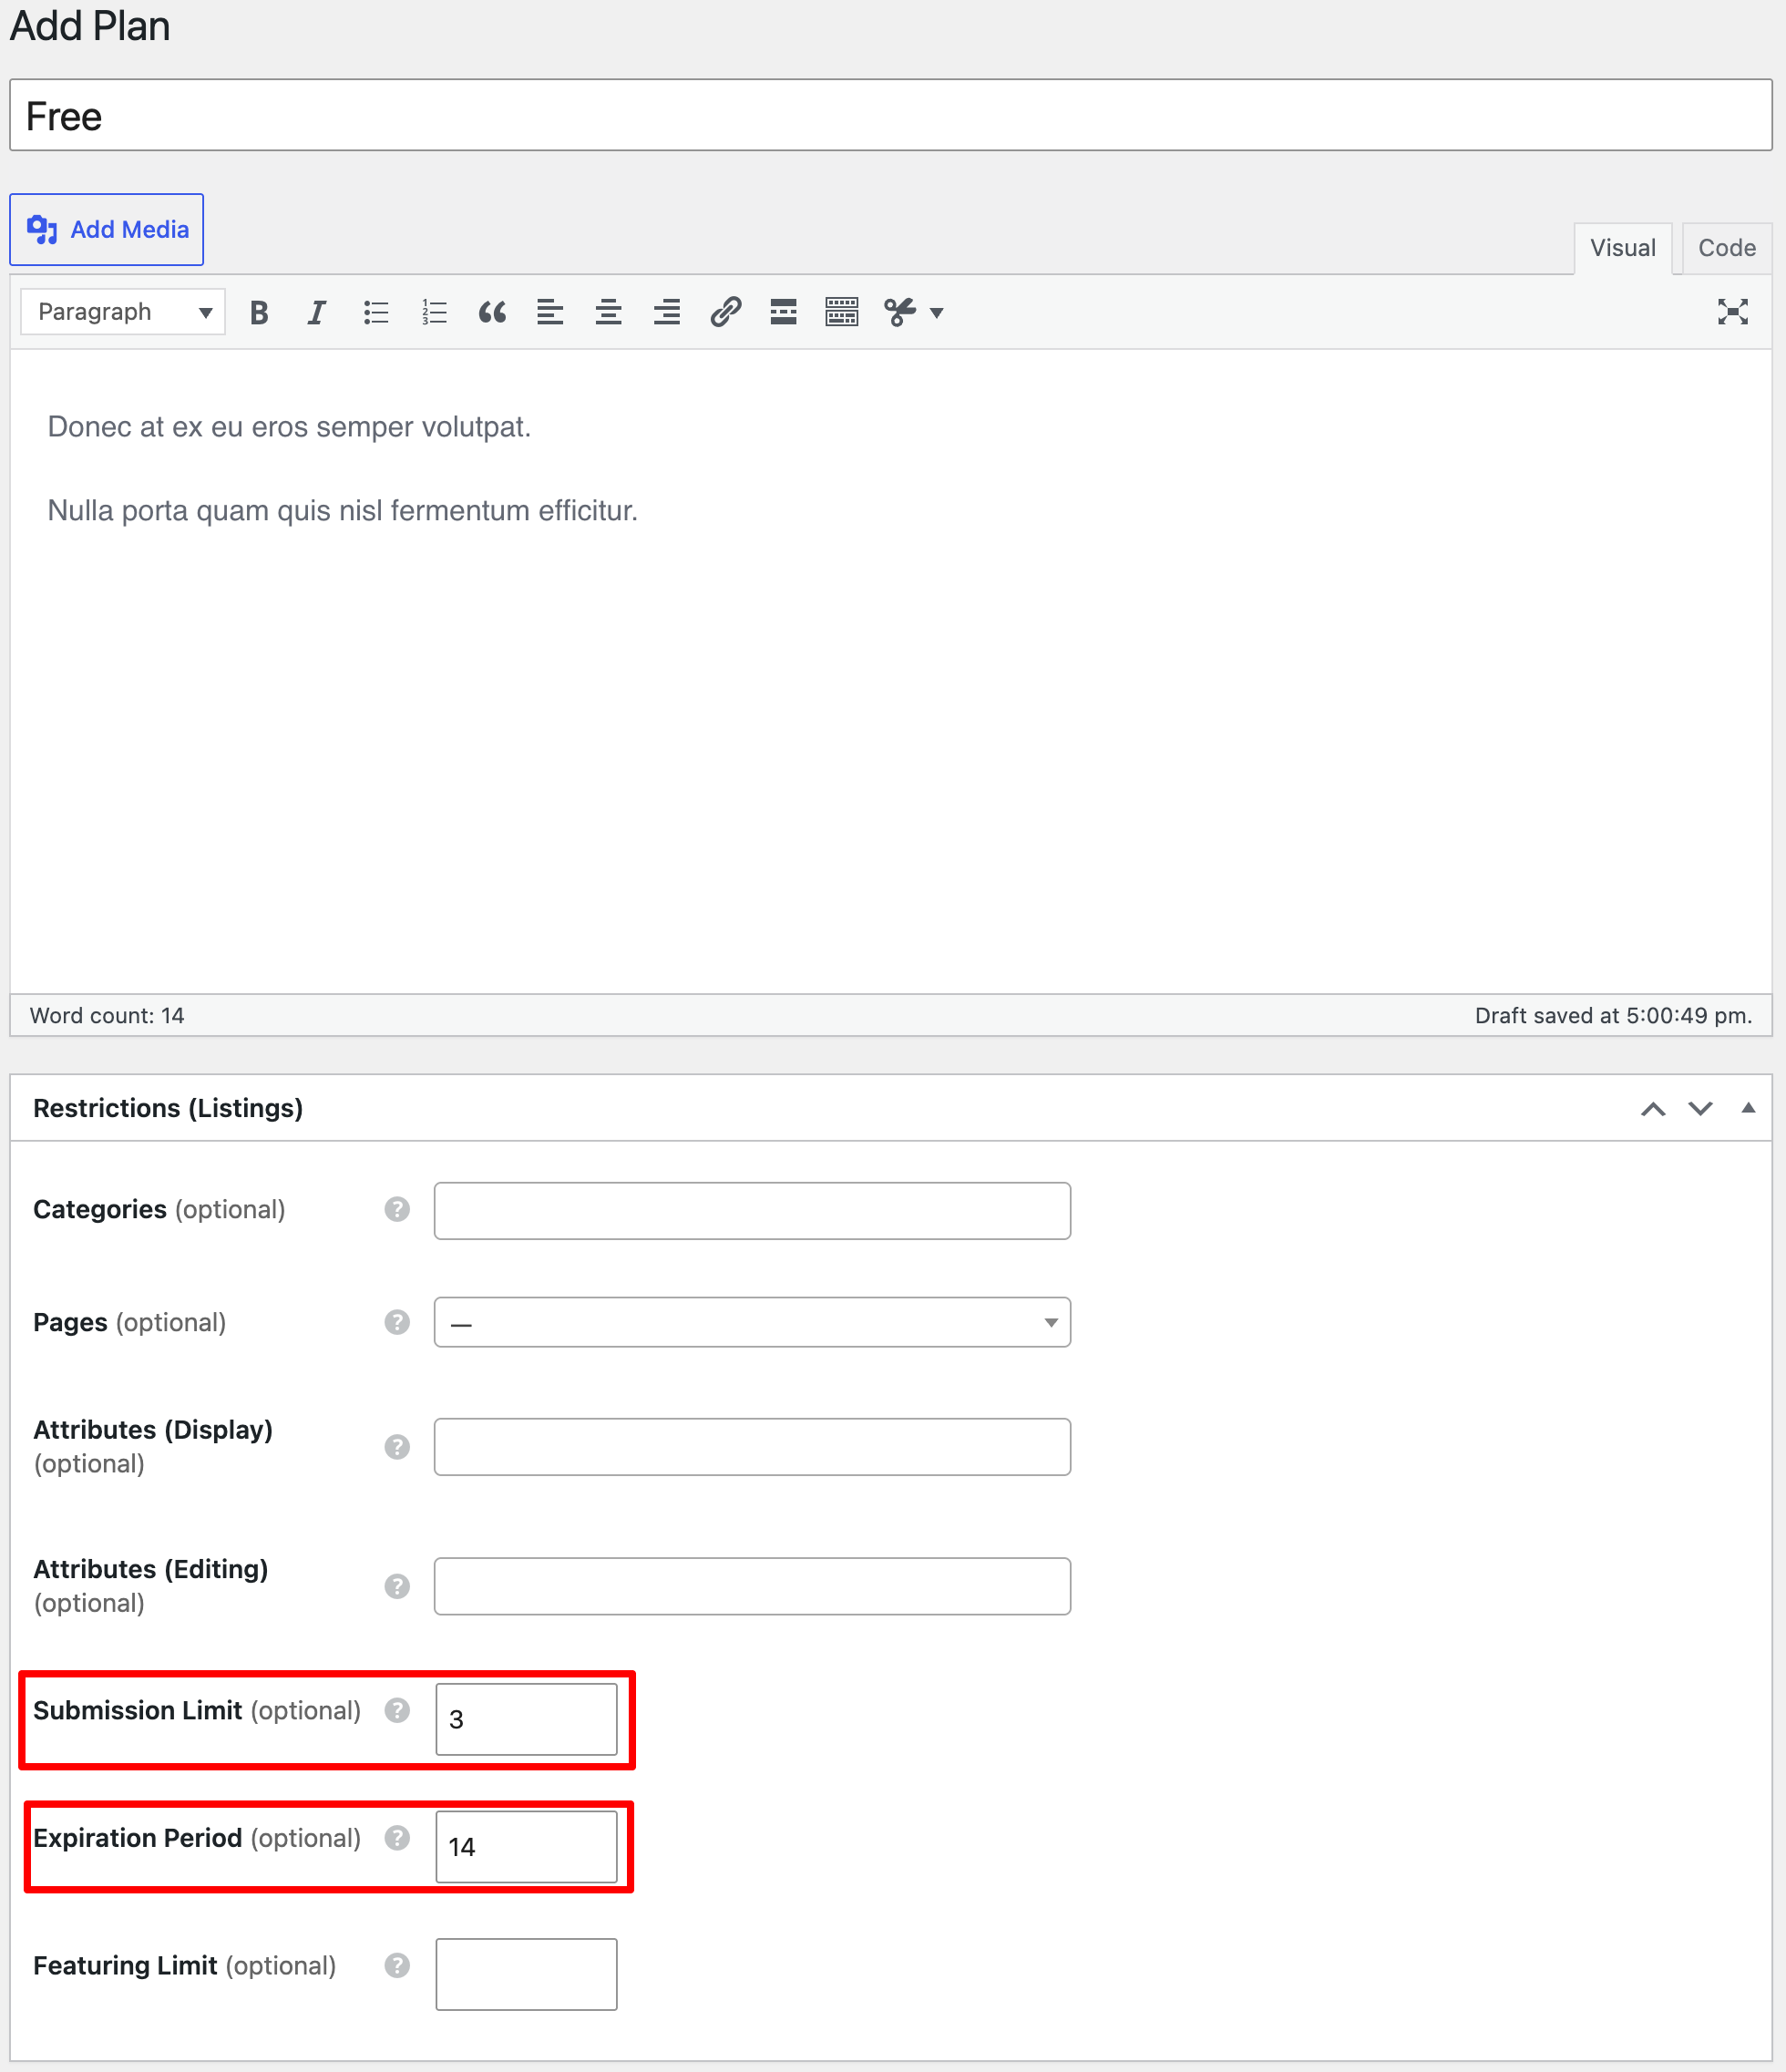
Task: Open the dropdown arrow next to scissors icon
Action: (x=937, y=313)
